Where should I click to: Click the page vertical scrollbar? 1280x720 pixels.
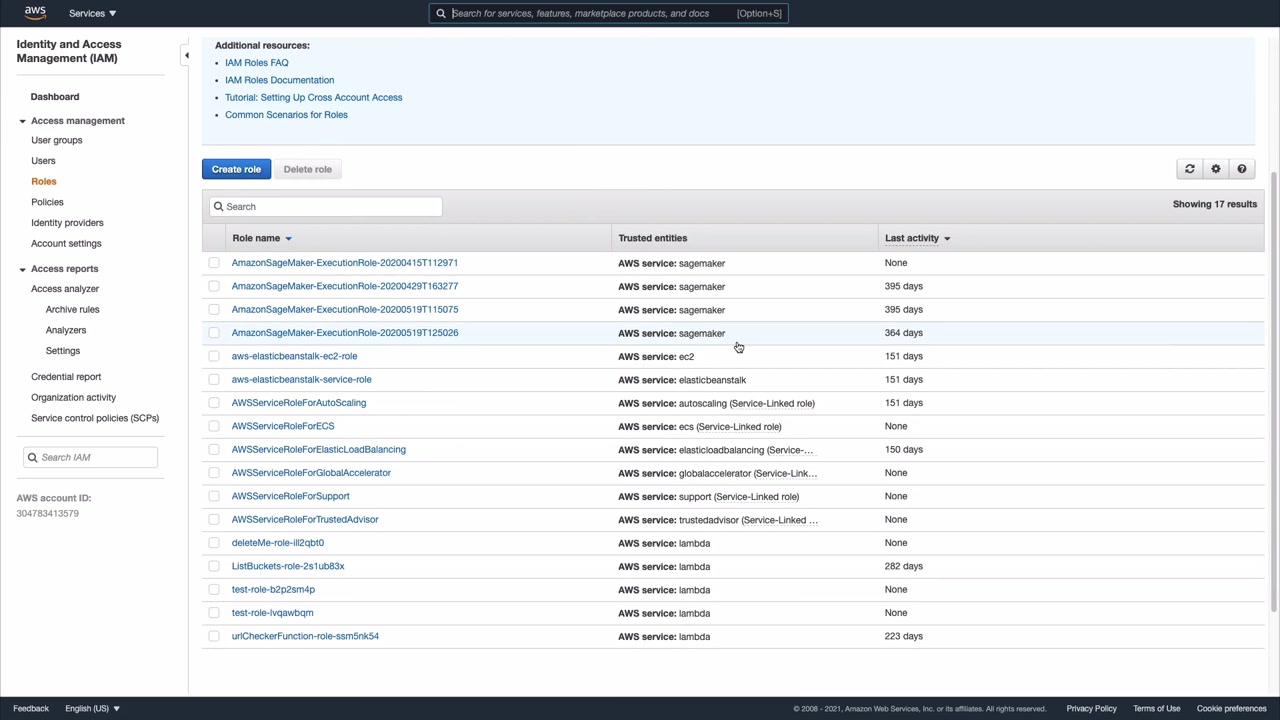point(1273,390)
